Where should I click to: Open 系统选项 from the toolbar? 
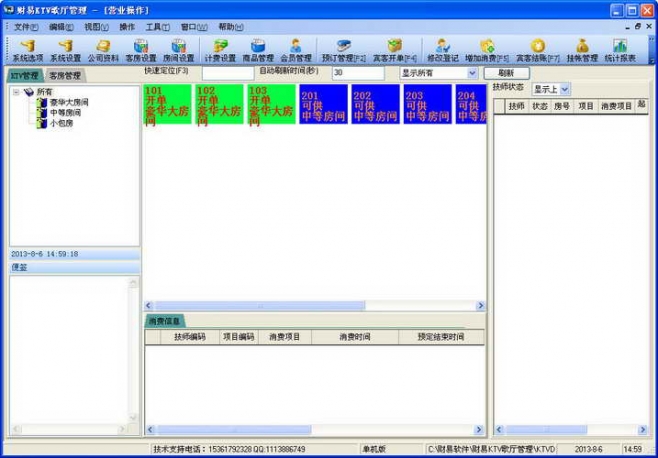[27, 50]
